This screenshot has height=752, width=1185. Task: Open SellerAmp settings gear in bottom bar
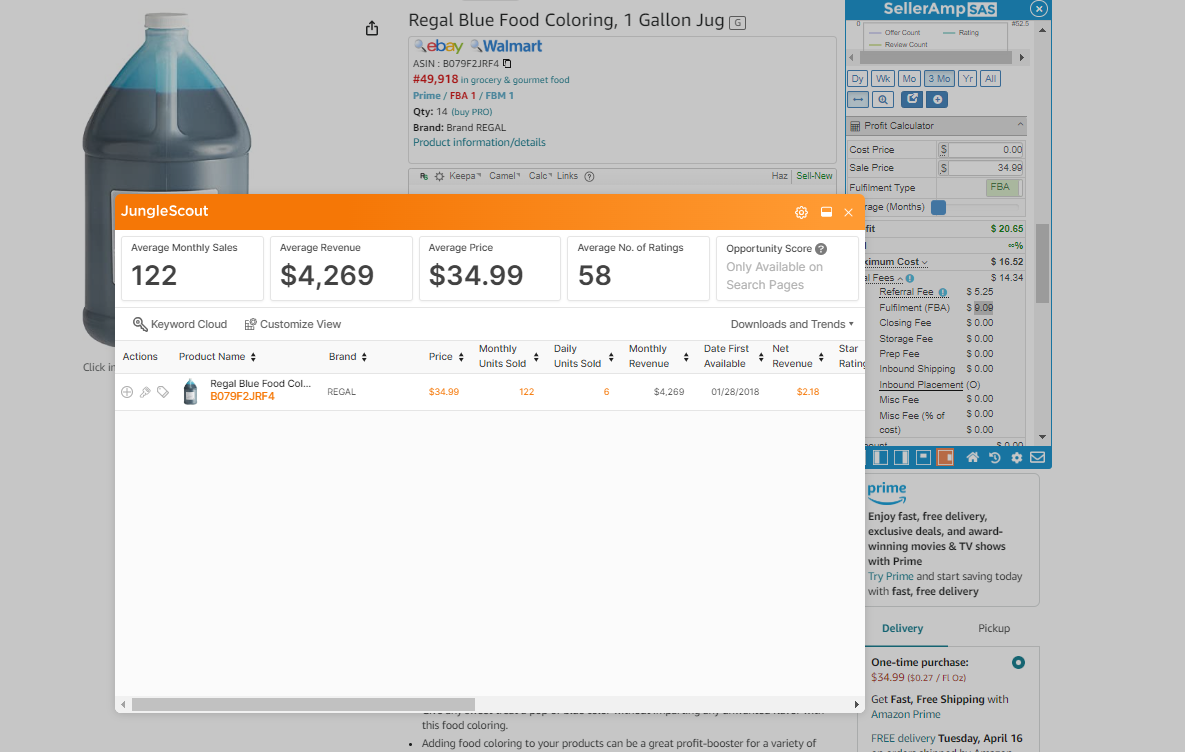(1016, 457)
